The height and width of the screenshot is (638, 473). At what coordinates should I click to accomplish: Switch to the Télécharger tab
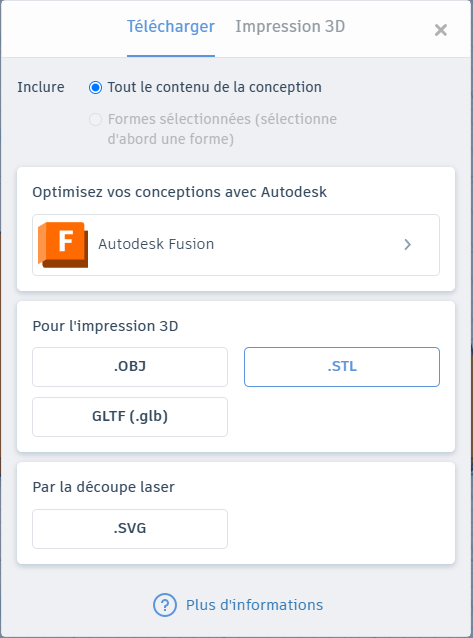tap(171, 27)
